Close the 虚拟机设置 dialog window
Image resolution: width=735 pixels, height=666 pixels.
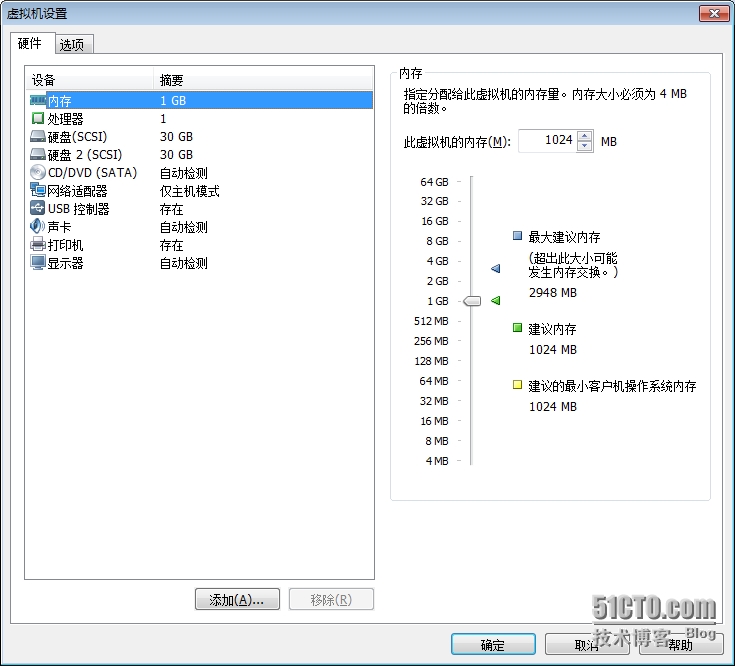[x=714, y=14]
